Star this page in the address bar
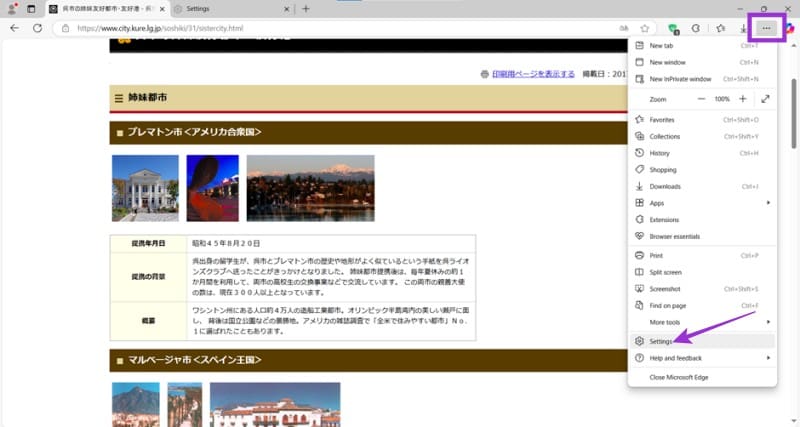The width and height of the screenshot is (800, 427). click(x=645, y=28)
